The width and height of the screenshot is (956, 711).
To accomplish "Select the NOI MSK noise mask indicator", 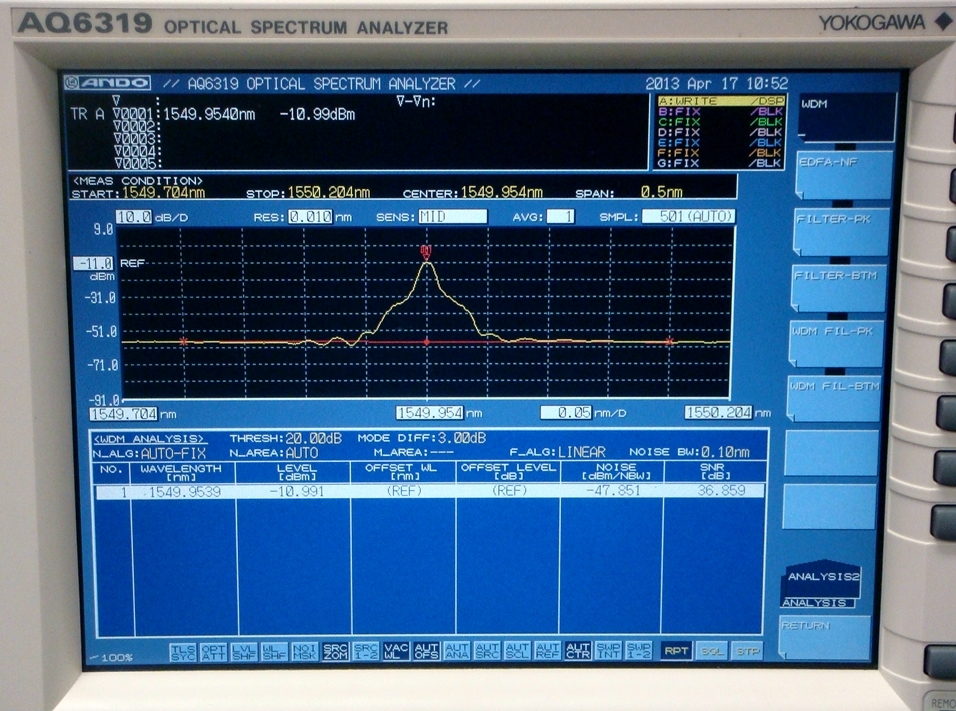I will tap(304, 651).
